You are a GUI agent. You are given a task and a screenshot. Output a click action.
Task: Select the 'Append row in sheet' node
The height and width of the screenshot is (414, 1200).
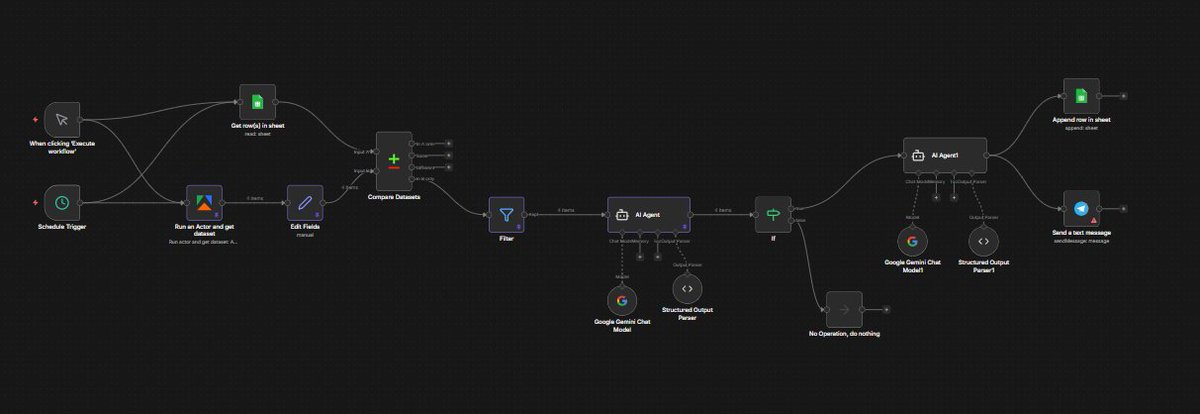click(1081, 96)
